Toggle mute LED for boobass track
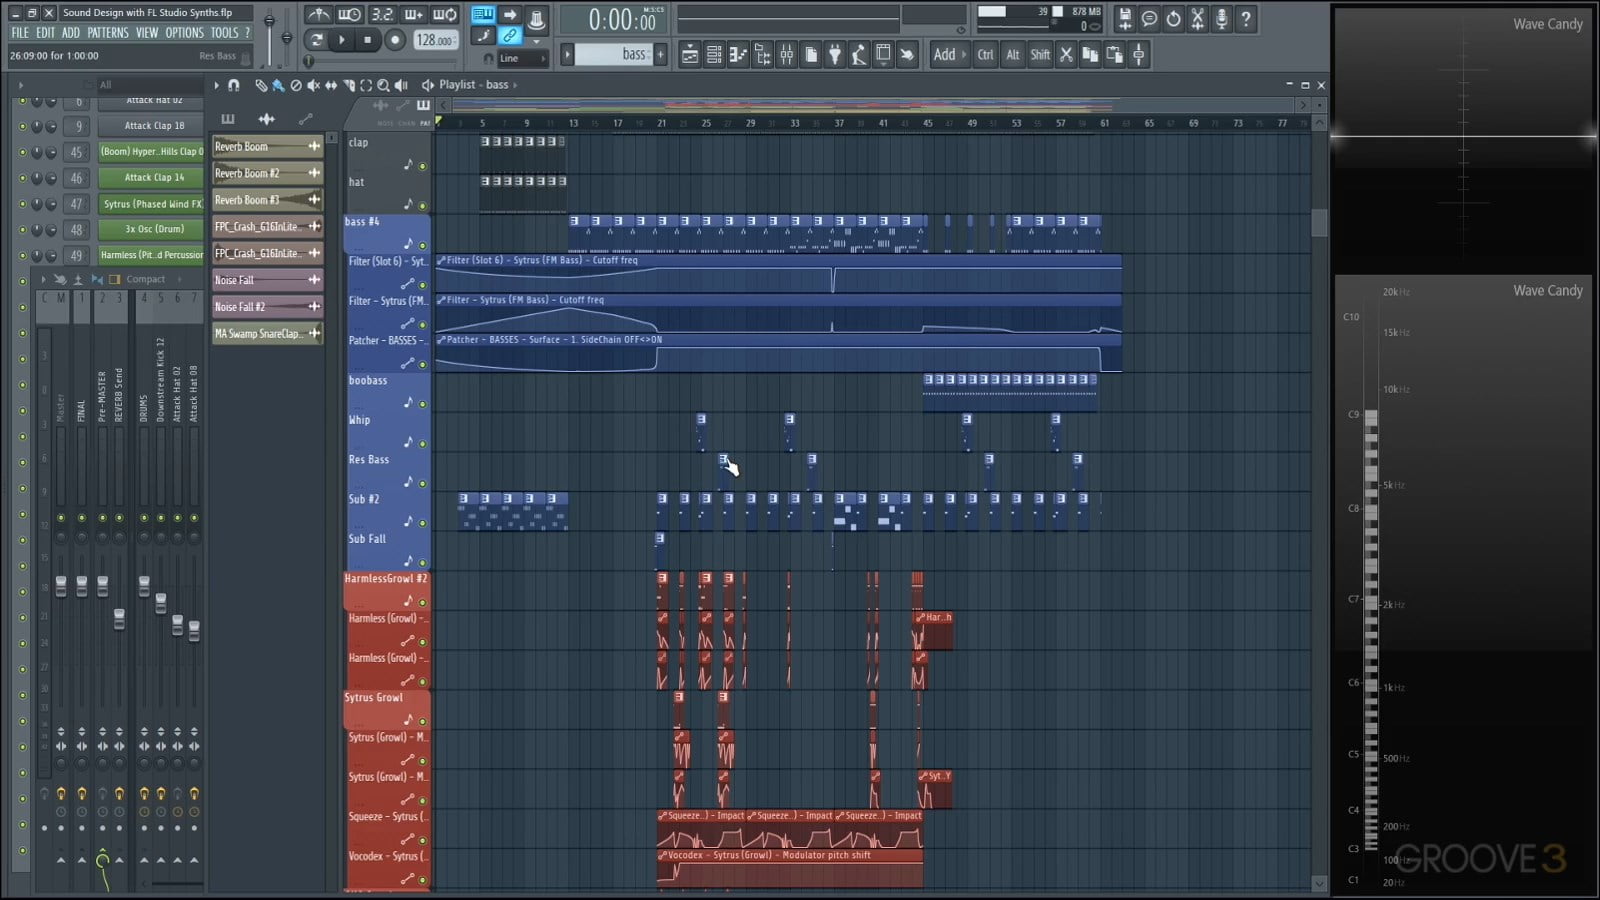 pos(422,404)
